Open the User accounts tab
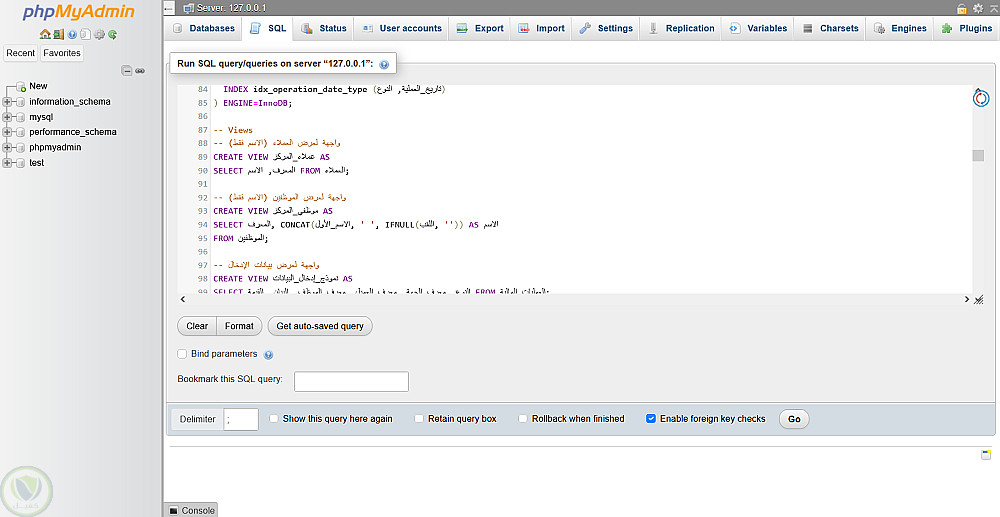The height and width of the screenshot is (517, 1000). (400, 28)
